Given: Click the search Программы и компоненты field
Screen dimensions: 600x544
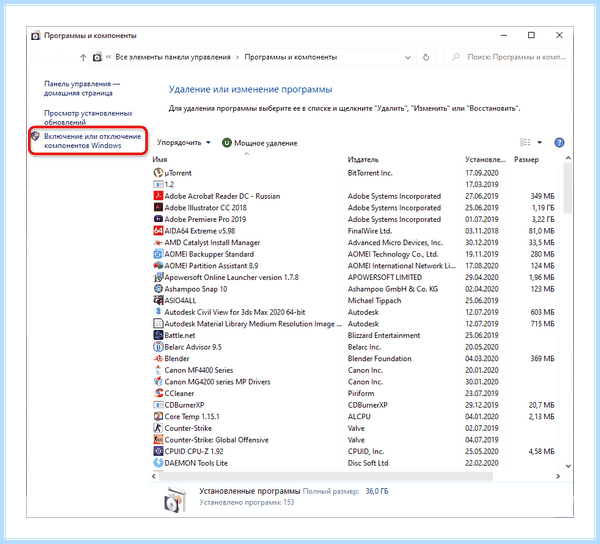Looking at the screenshot, I should click(x=504, y=57).
